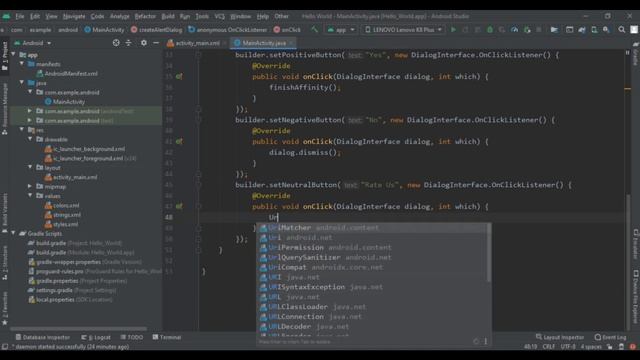640x360 pixels.
Task: Open the Project tool window side tab
Action: (5, 56)
